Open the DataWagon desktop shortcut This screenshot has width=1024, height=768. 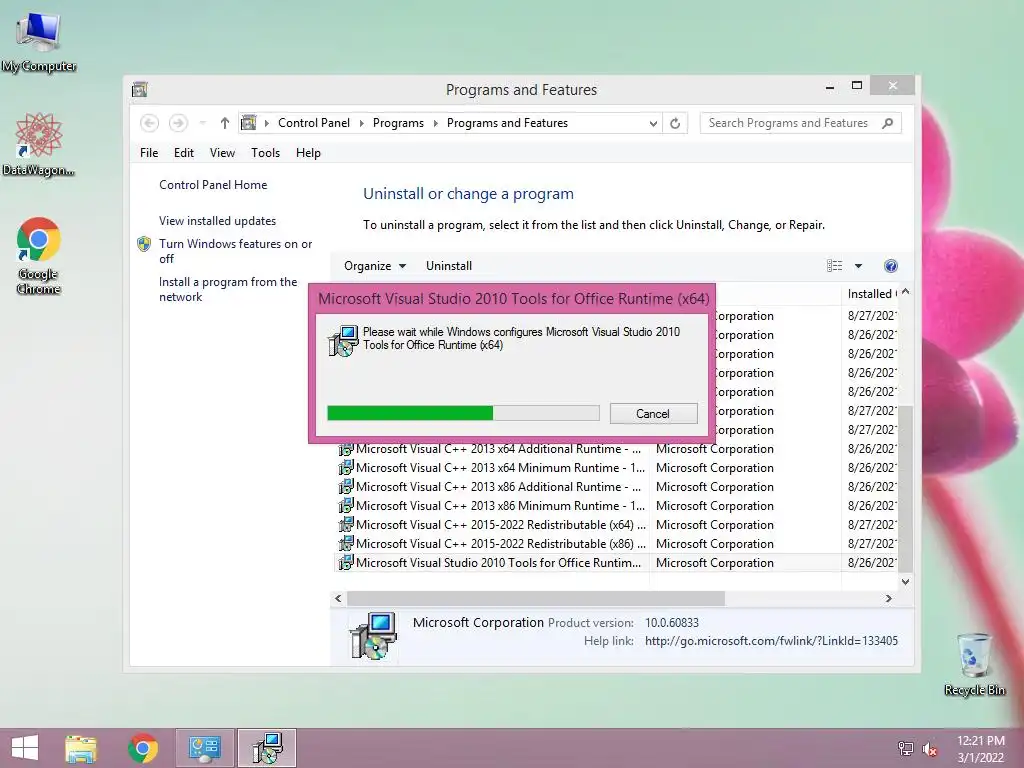[39, 145]
